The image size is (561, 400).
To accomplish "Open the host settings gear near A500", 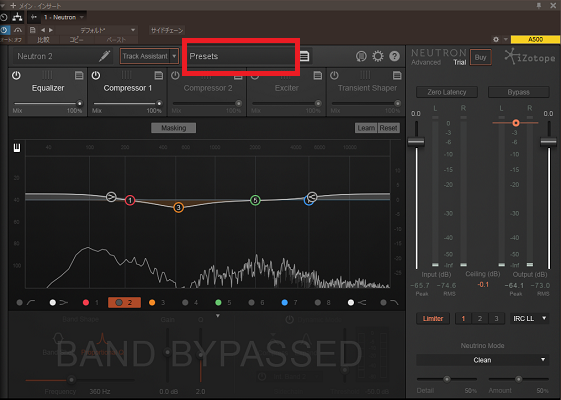I will pyautogui.click(x=496, y=39).
